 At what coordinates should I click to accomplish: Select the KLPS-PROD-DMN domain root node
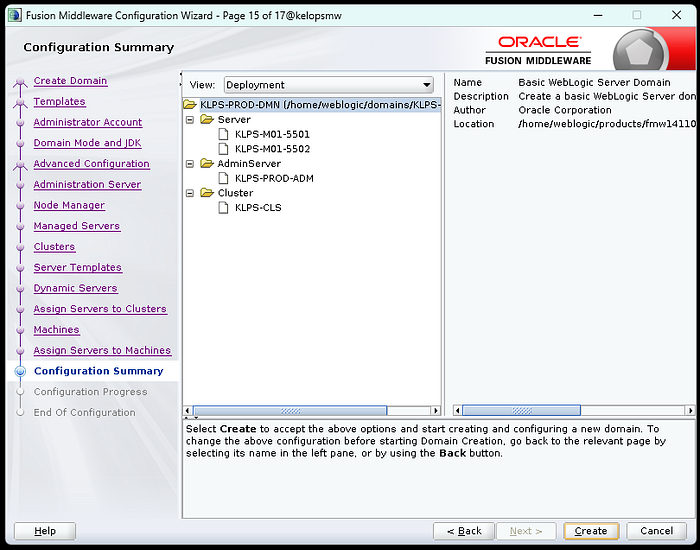coord(320,105)
